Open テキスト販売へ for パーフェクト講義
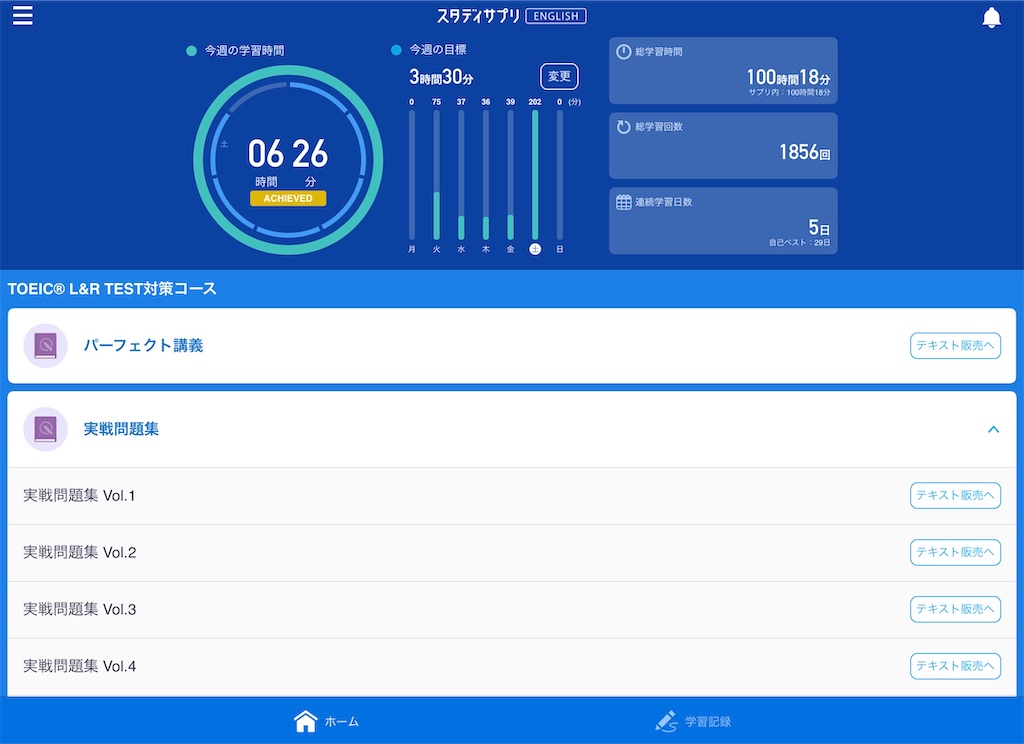 955,346
